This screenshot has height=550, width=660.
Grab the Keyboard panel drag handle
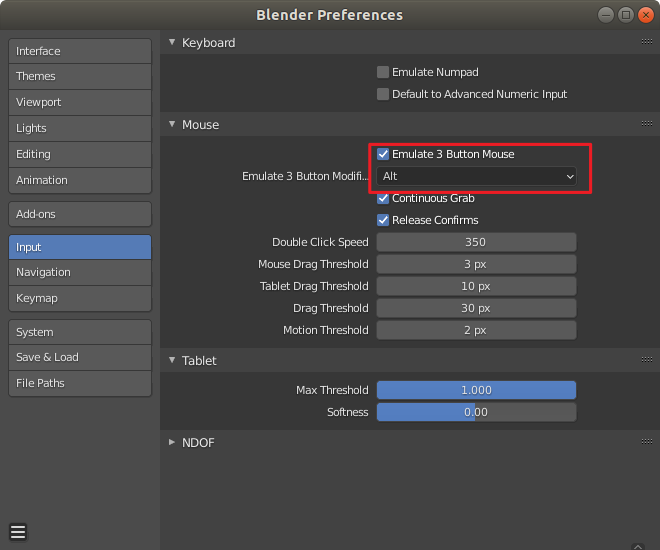(647, 42)
